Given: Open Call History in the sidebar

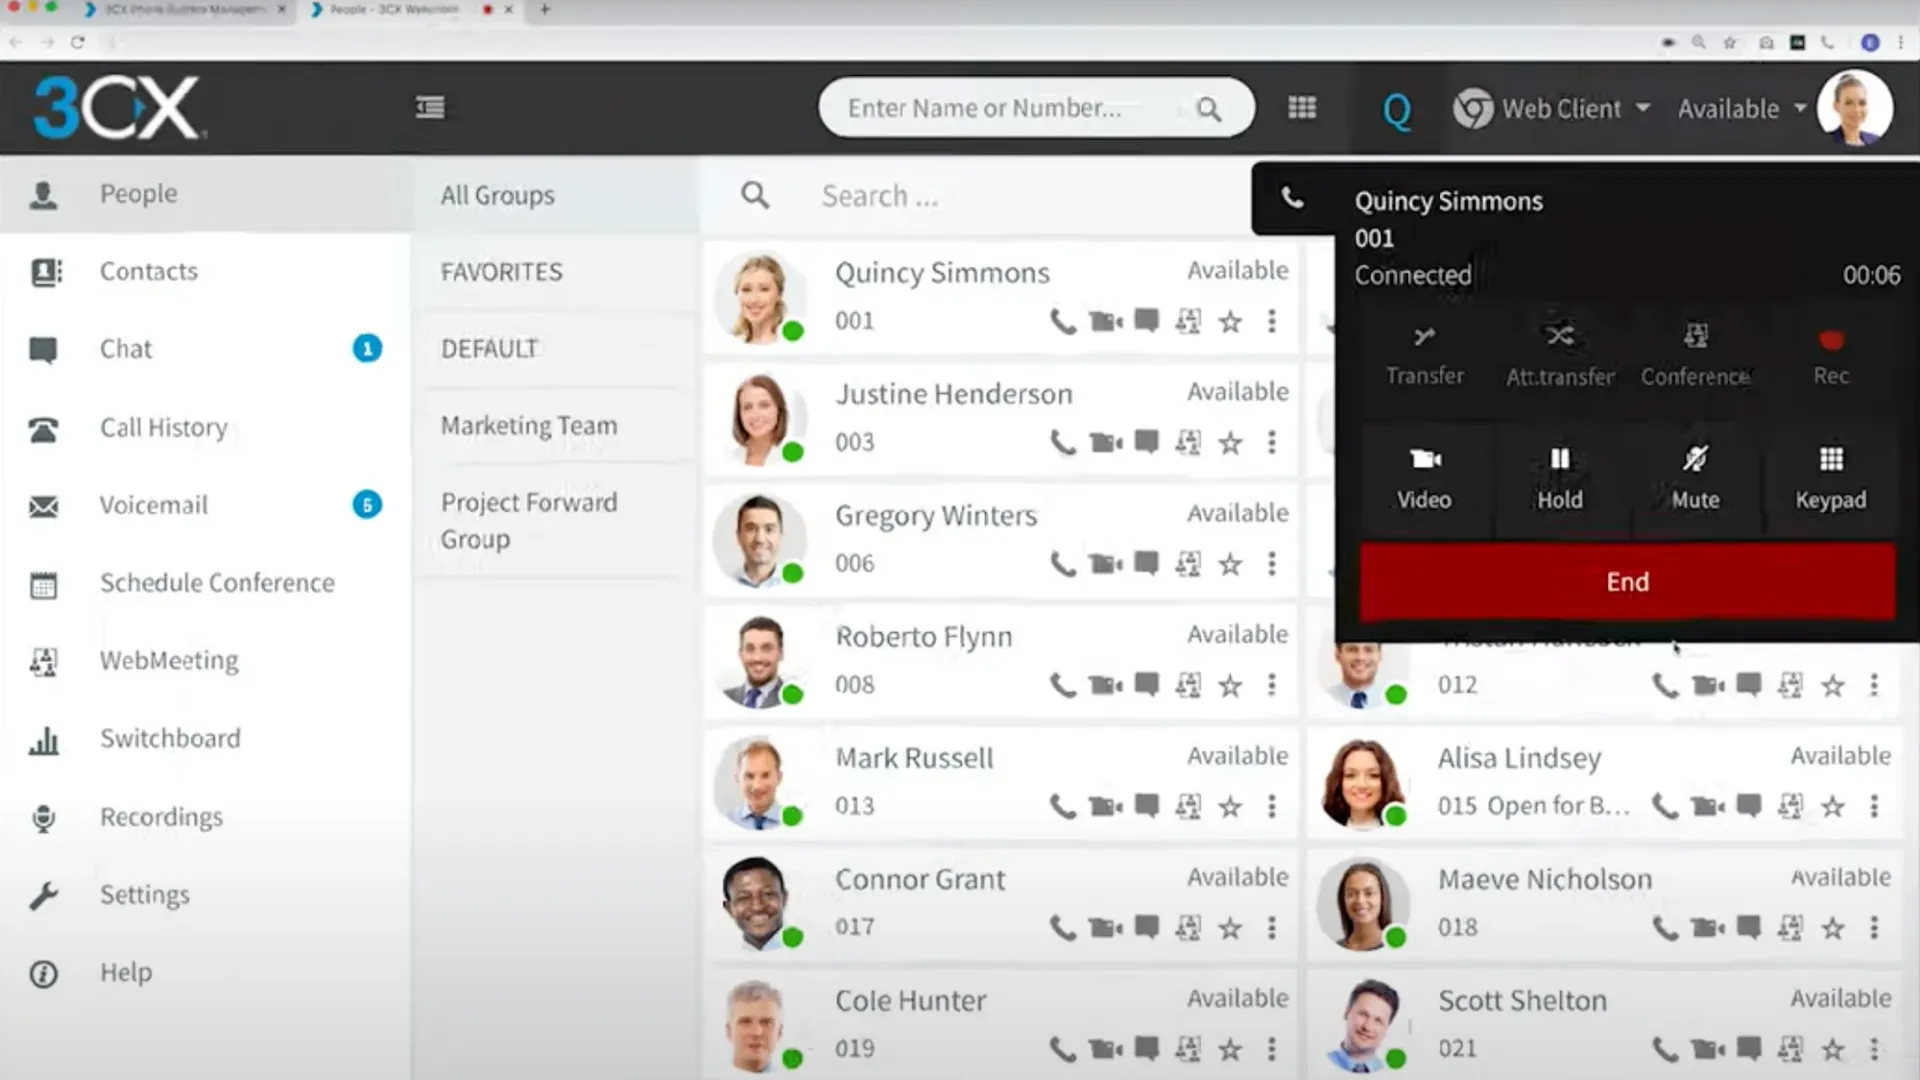Looking at the screenshot, I should click(x=163, y=428).
